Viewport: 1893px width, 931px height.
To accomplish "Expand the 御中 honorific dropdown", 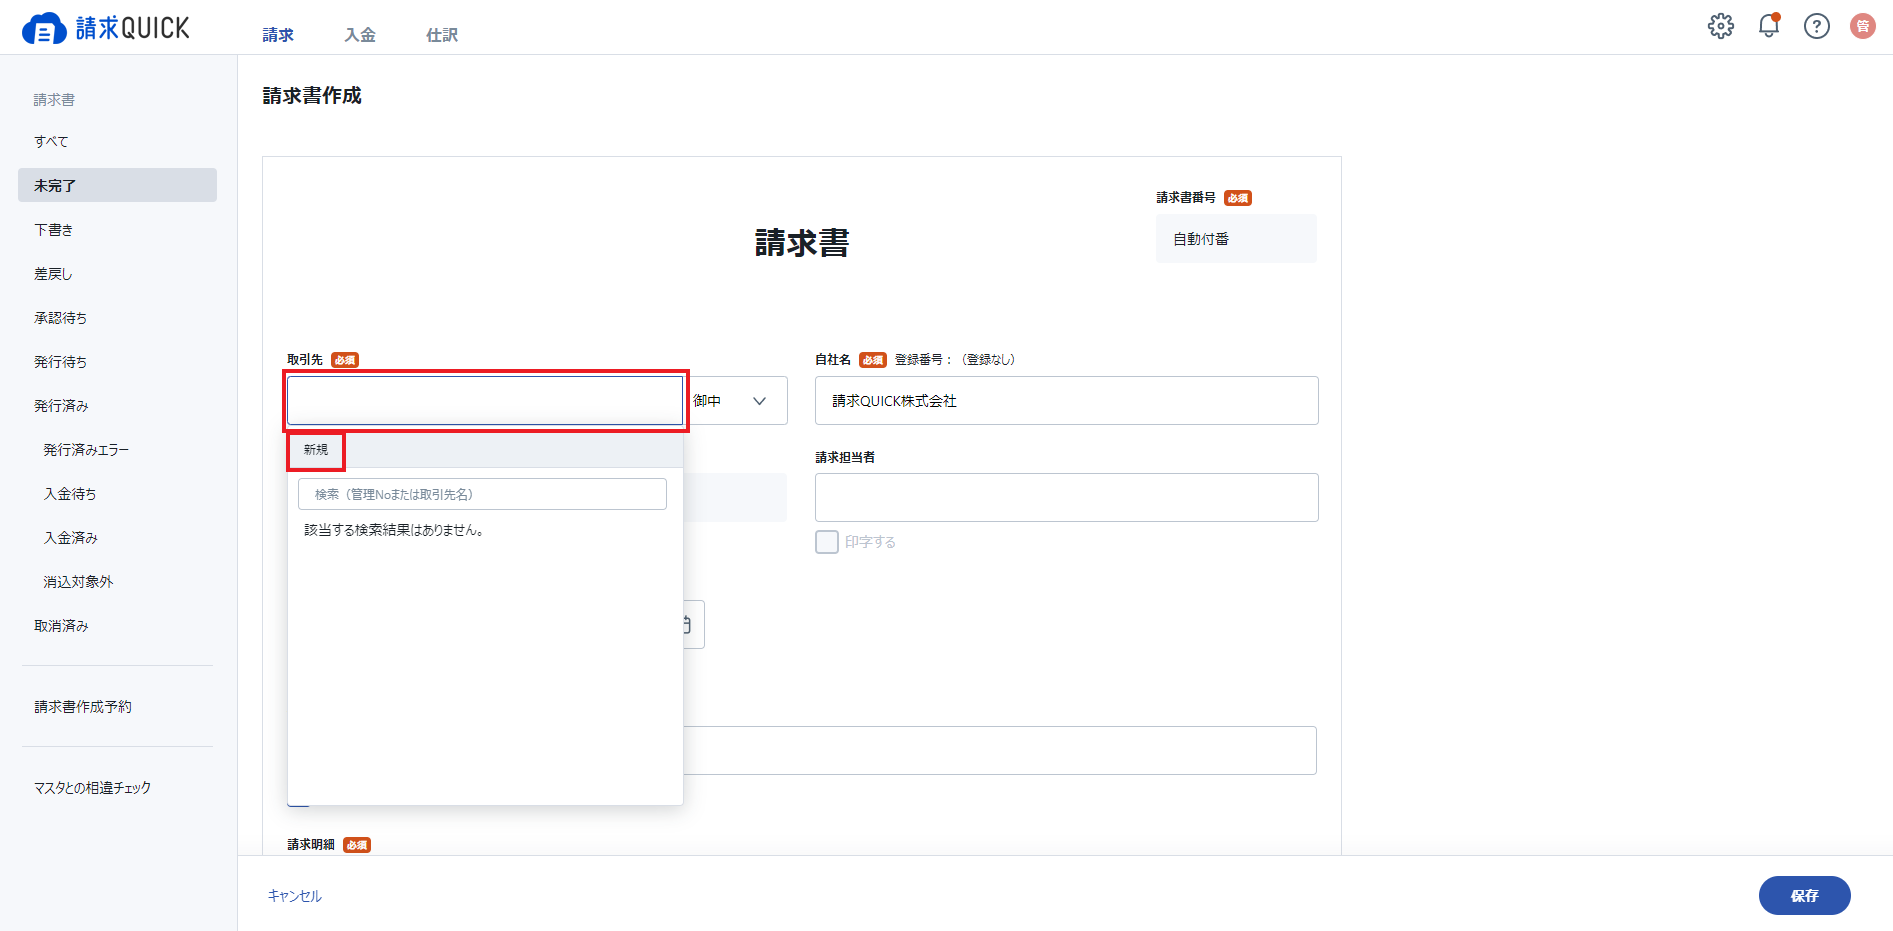I will tap(738, 401).
